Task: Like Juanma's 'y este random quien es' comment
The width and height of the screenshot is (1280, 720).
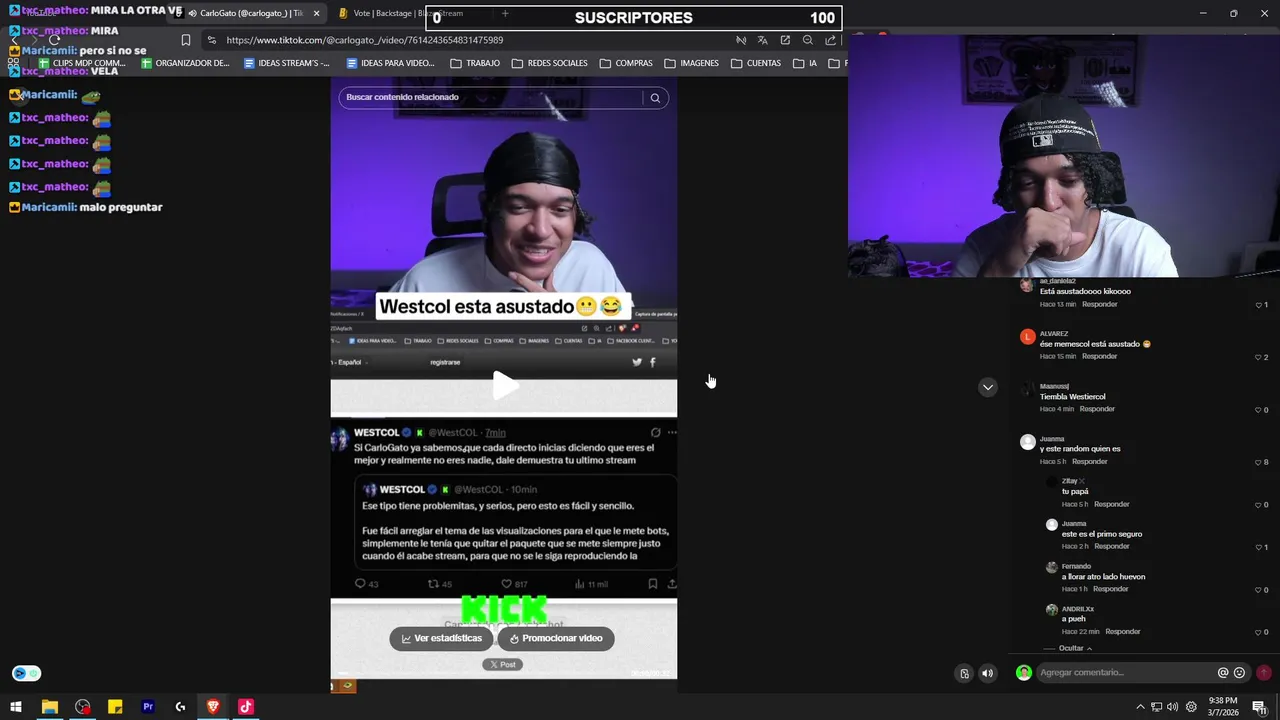Action: coord(1259,462)
